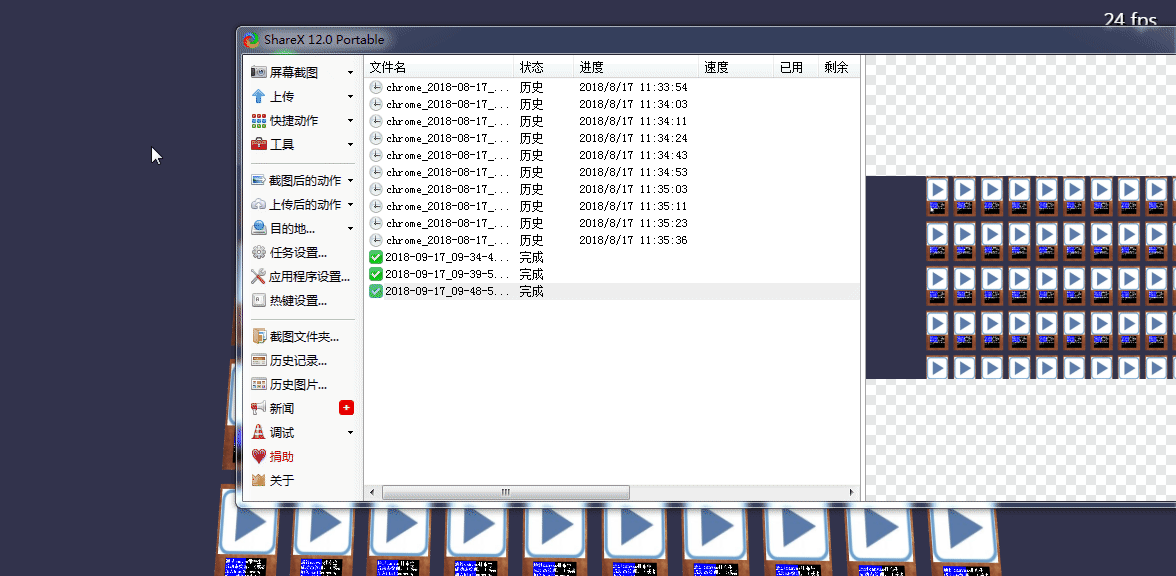The image size is (1176, 576).
Task: Open the 截图文件夹 folder
Action: [x=302, y=337]
